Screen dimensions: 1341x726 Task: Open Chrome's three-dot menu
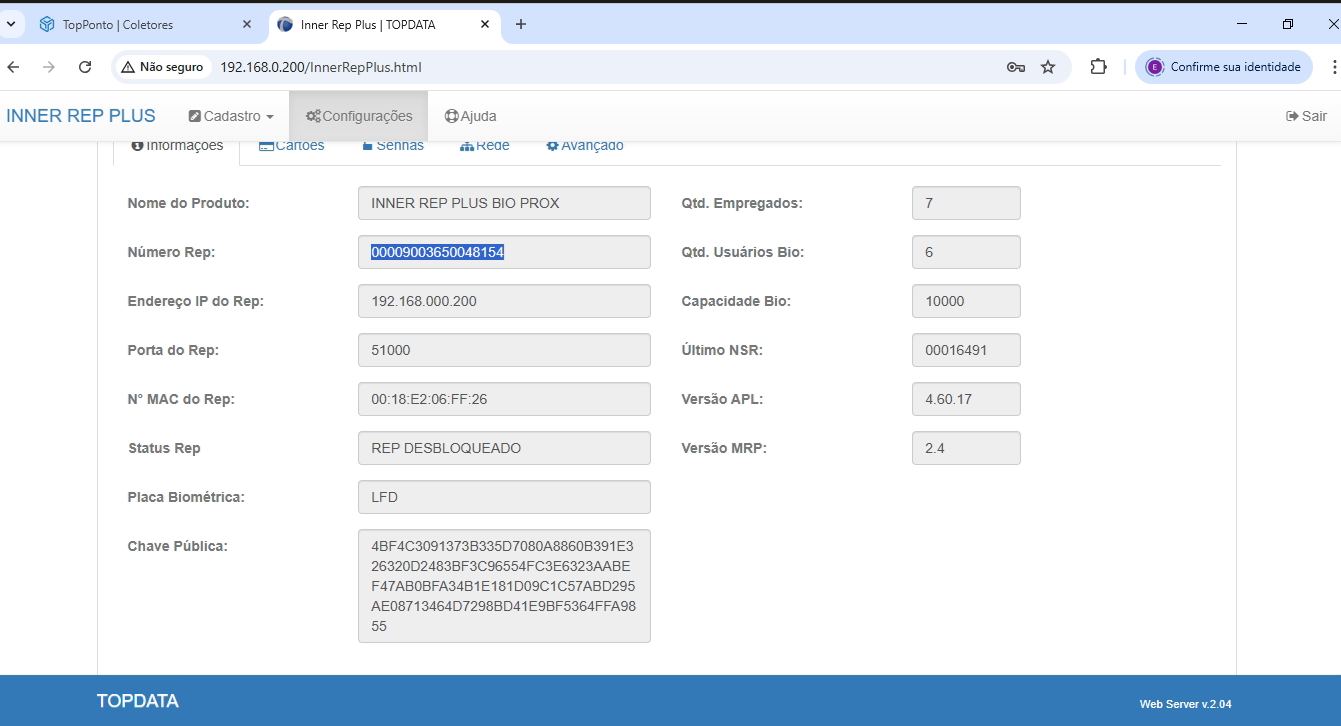pos(1334,67)
